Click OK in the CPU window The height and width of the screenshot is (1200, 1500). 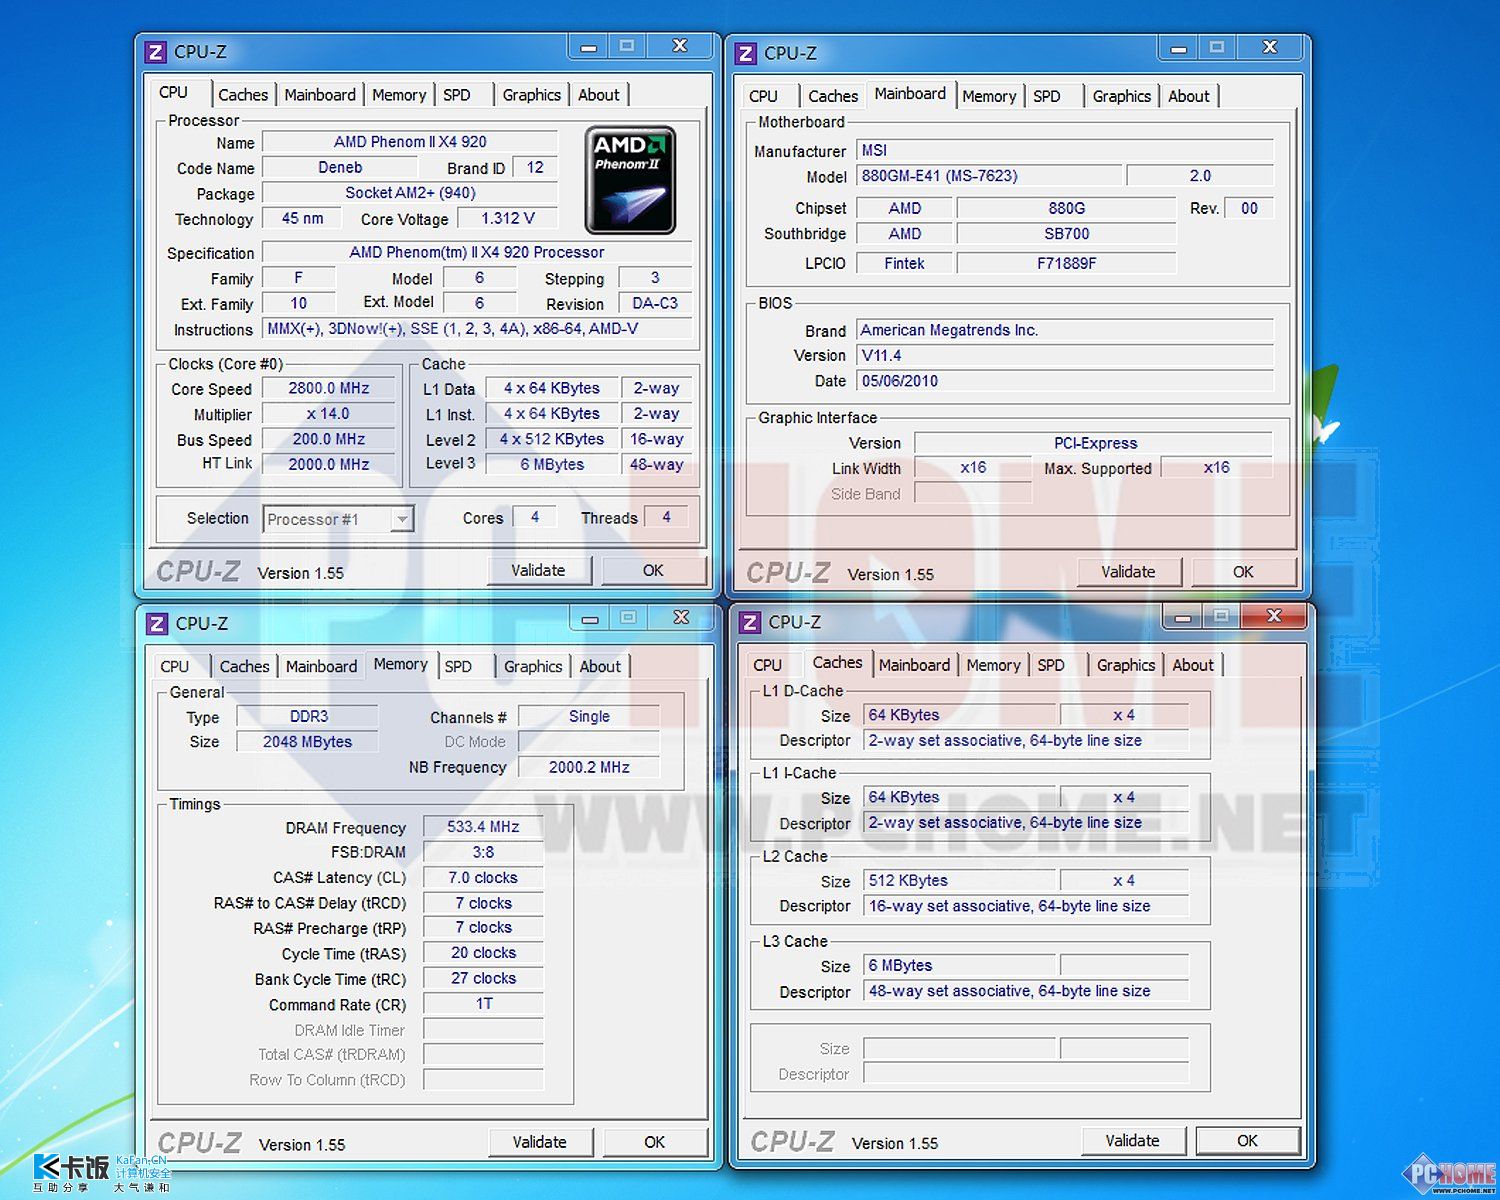(x=653, y=570)
